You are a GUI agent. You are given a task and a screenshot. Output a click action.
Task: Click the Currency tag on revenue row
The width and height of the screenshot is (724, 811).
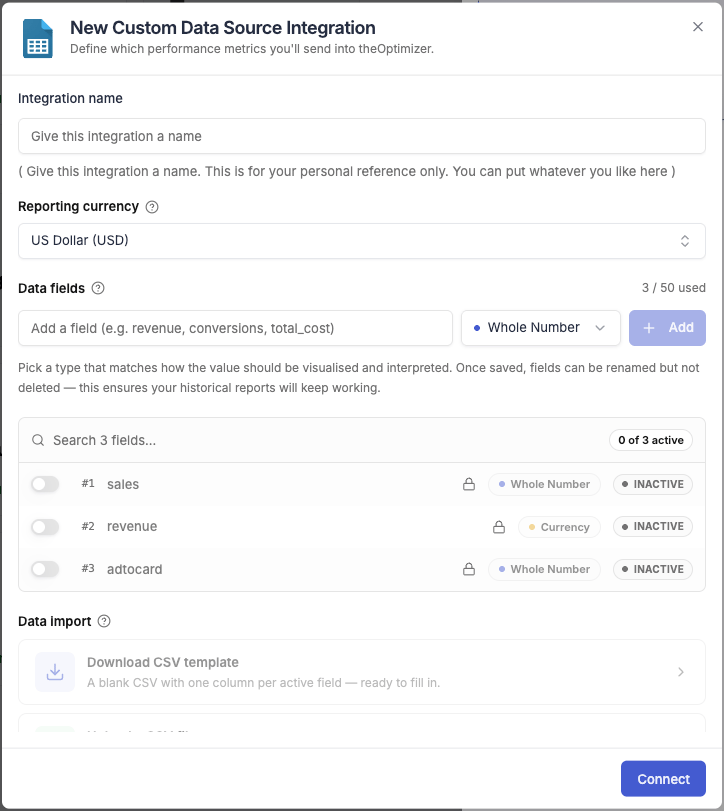pyautogui.click(x=559, y=527)
